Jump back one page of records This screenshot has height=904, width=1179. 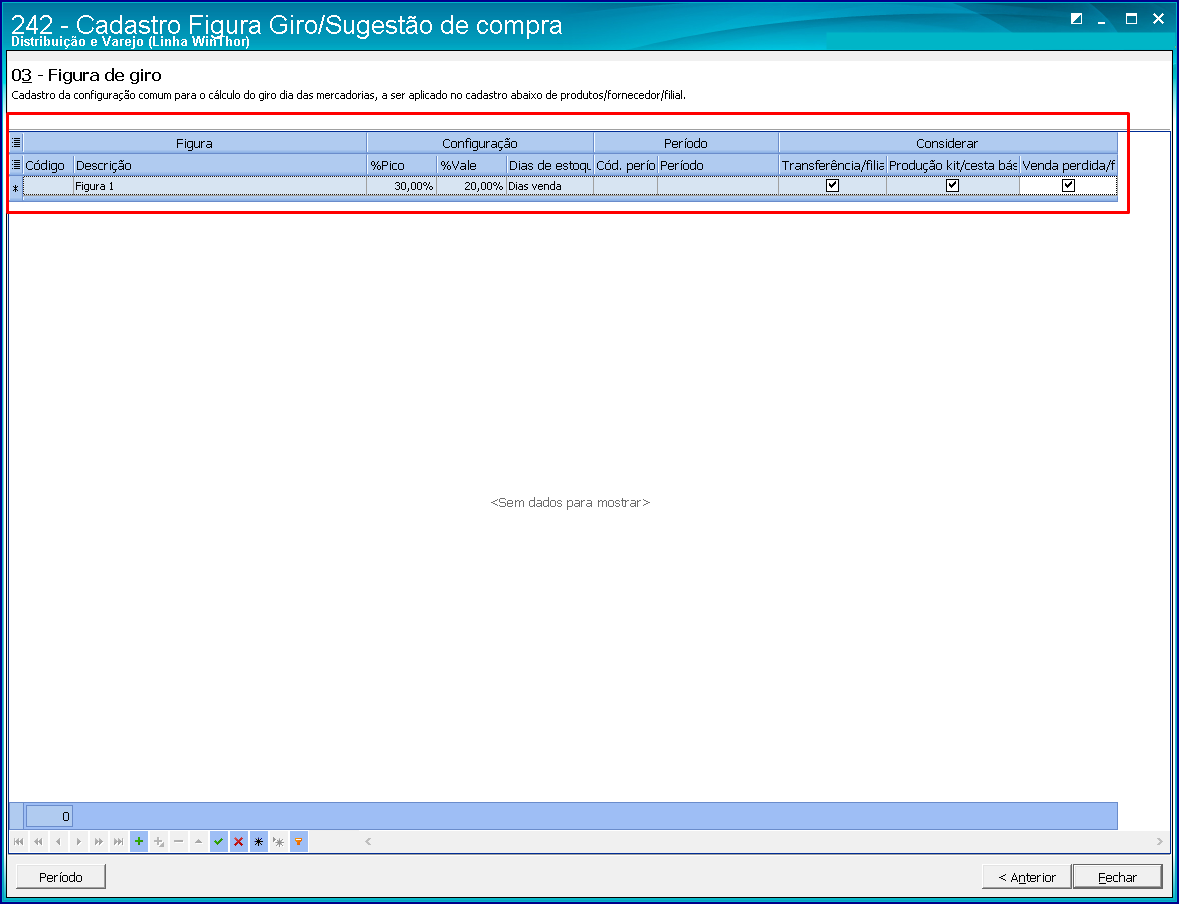38,842
